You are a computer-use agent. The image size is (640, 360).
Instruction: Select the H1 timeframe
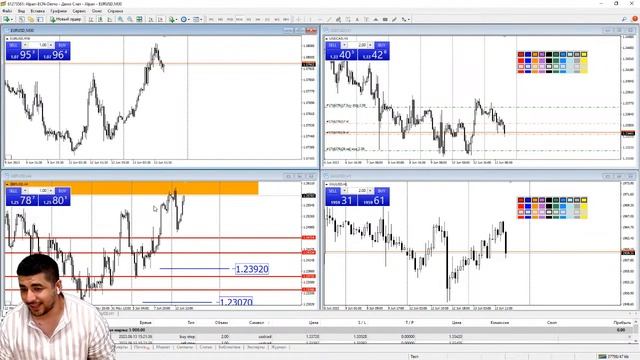[249, 19]
